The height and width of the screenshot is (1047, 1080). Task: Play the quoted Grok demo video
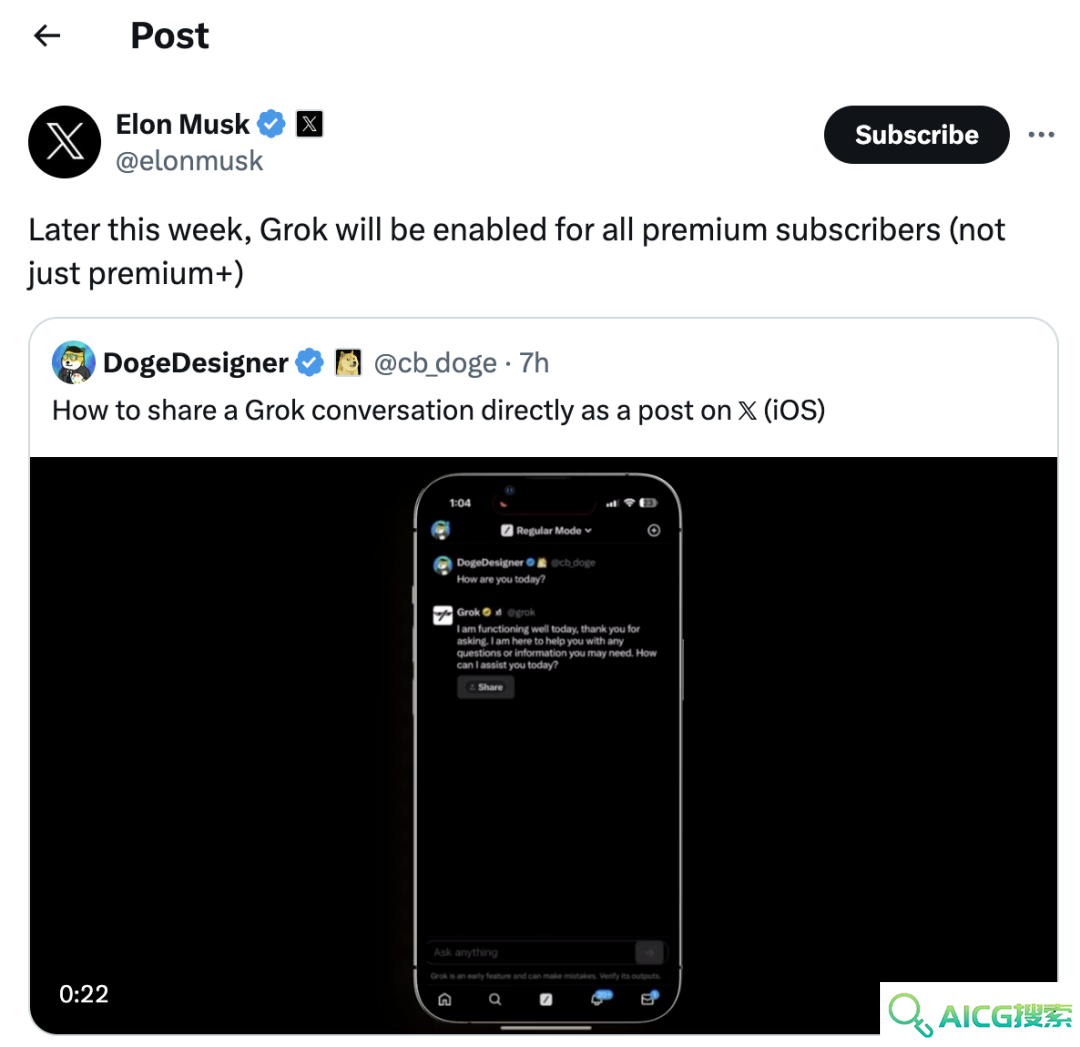[543, 745]
